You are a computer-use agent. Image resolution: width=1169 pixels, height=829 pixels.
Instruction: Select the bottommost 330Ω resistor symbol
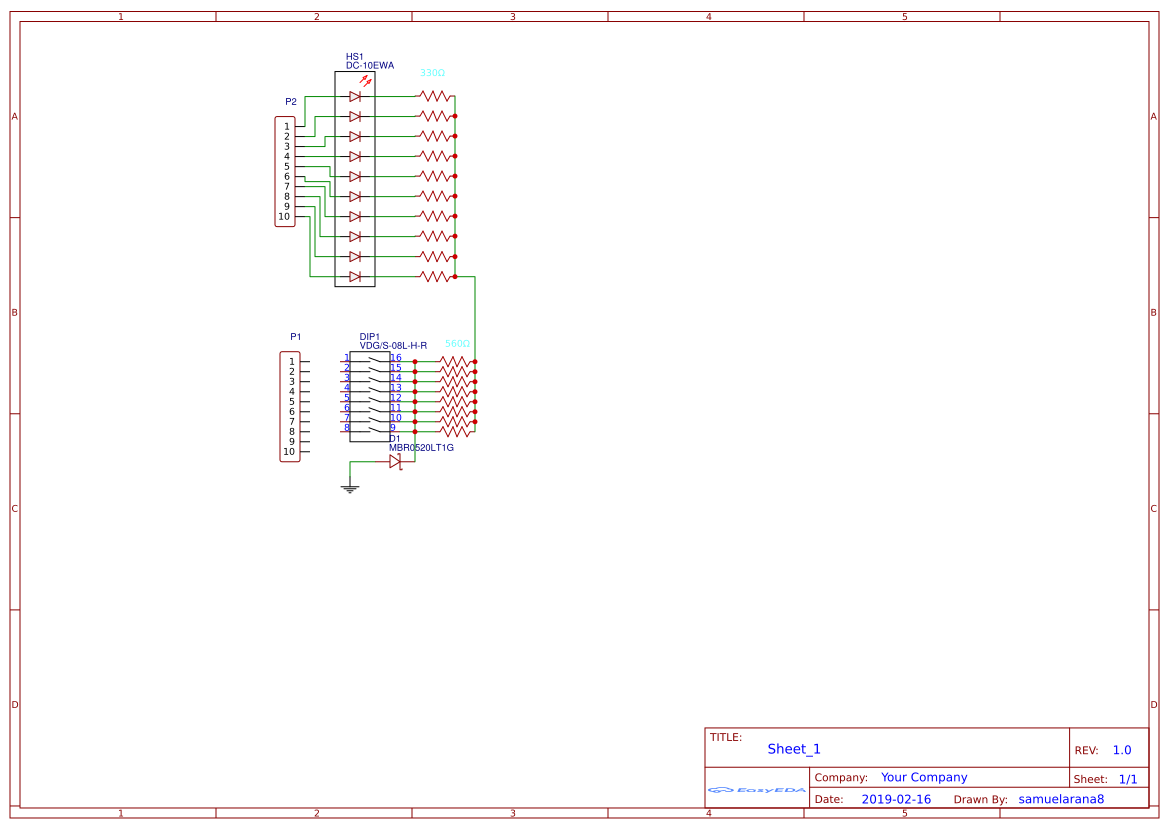(433, 275)
